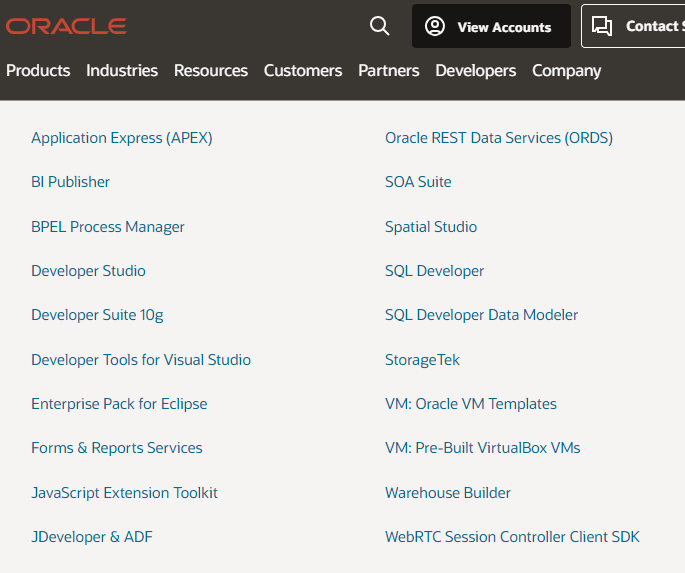Image resolution: width=685 pixels, height=573 pixels.
Task: Visit the Oracle REST Data Services (ORDS) link
Action: 499,138
